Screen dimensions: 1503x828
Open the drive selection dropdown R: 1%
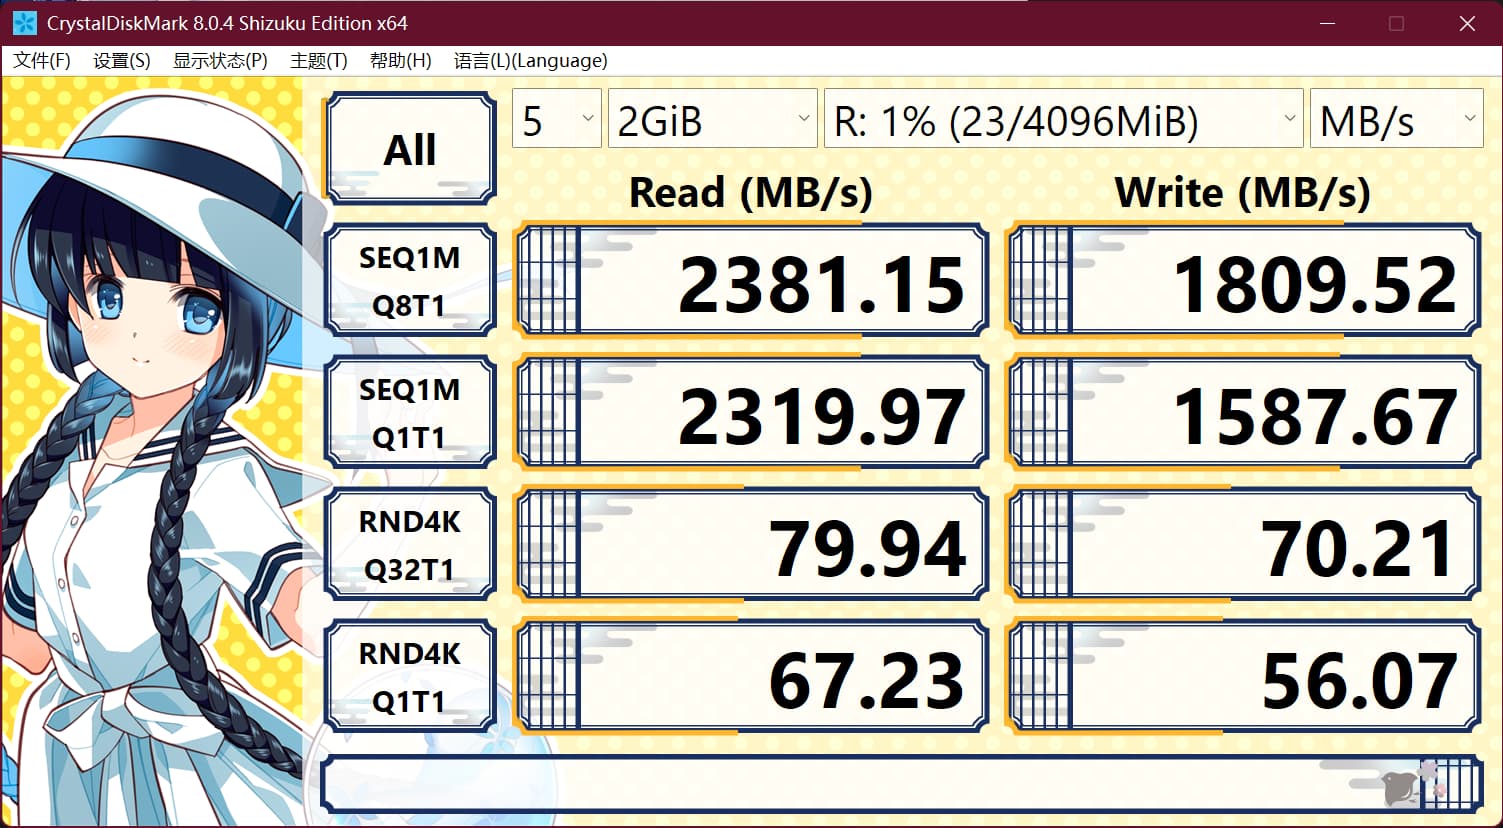pyautogui.click(x=1063, y=119)
